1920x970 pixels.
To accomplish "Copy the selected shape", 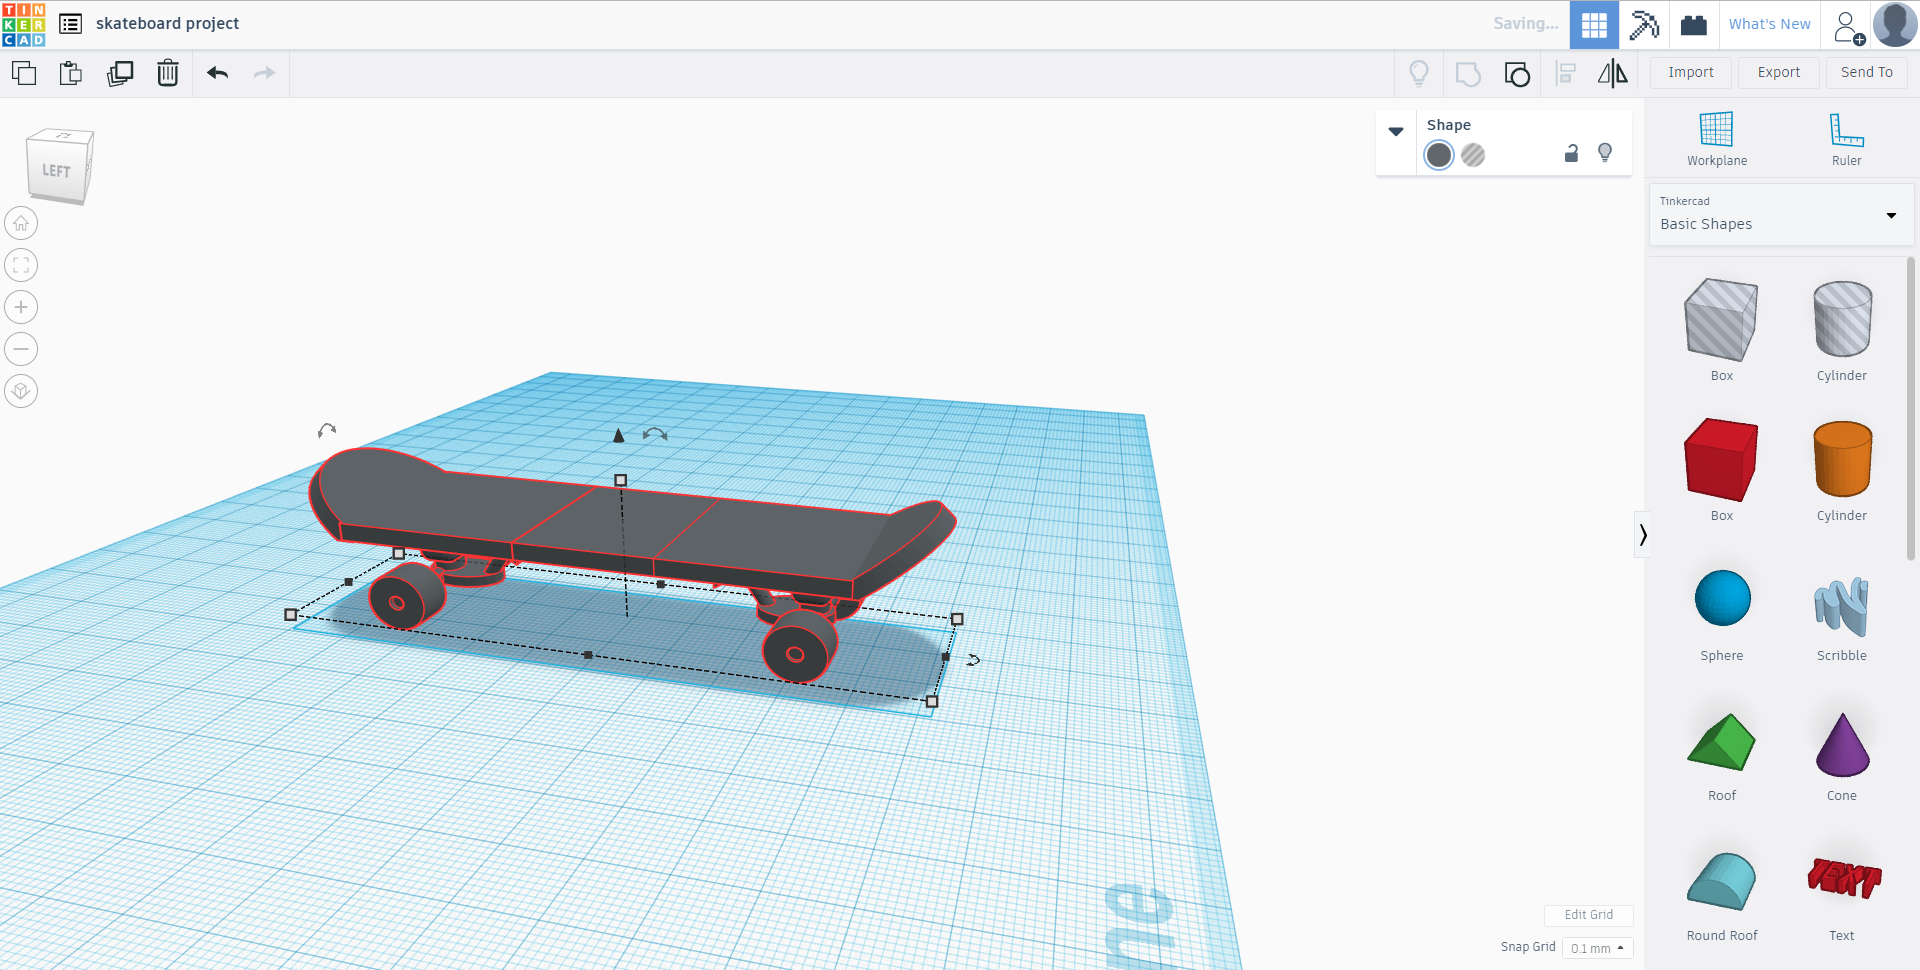I will coord(24,73).
